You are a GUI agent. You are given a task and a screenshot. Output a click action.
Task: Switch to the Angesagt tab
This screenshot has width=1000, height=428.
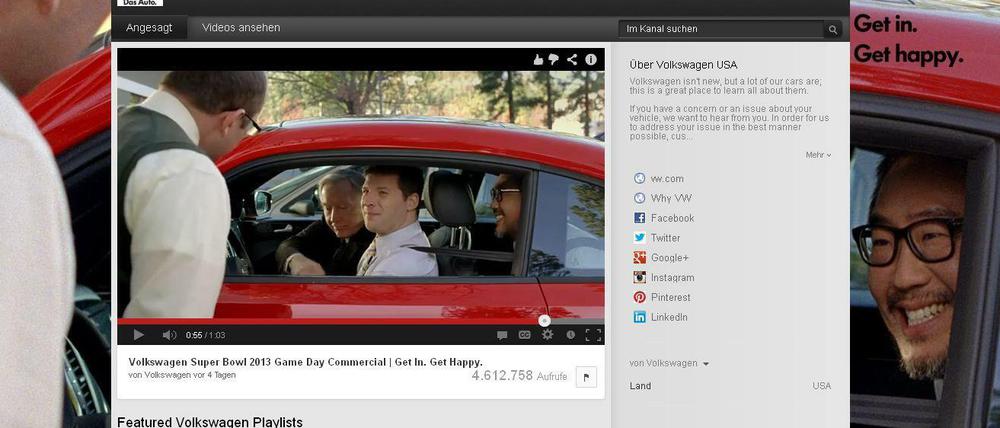tap(149, 28)
